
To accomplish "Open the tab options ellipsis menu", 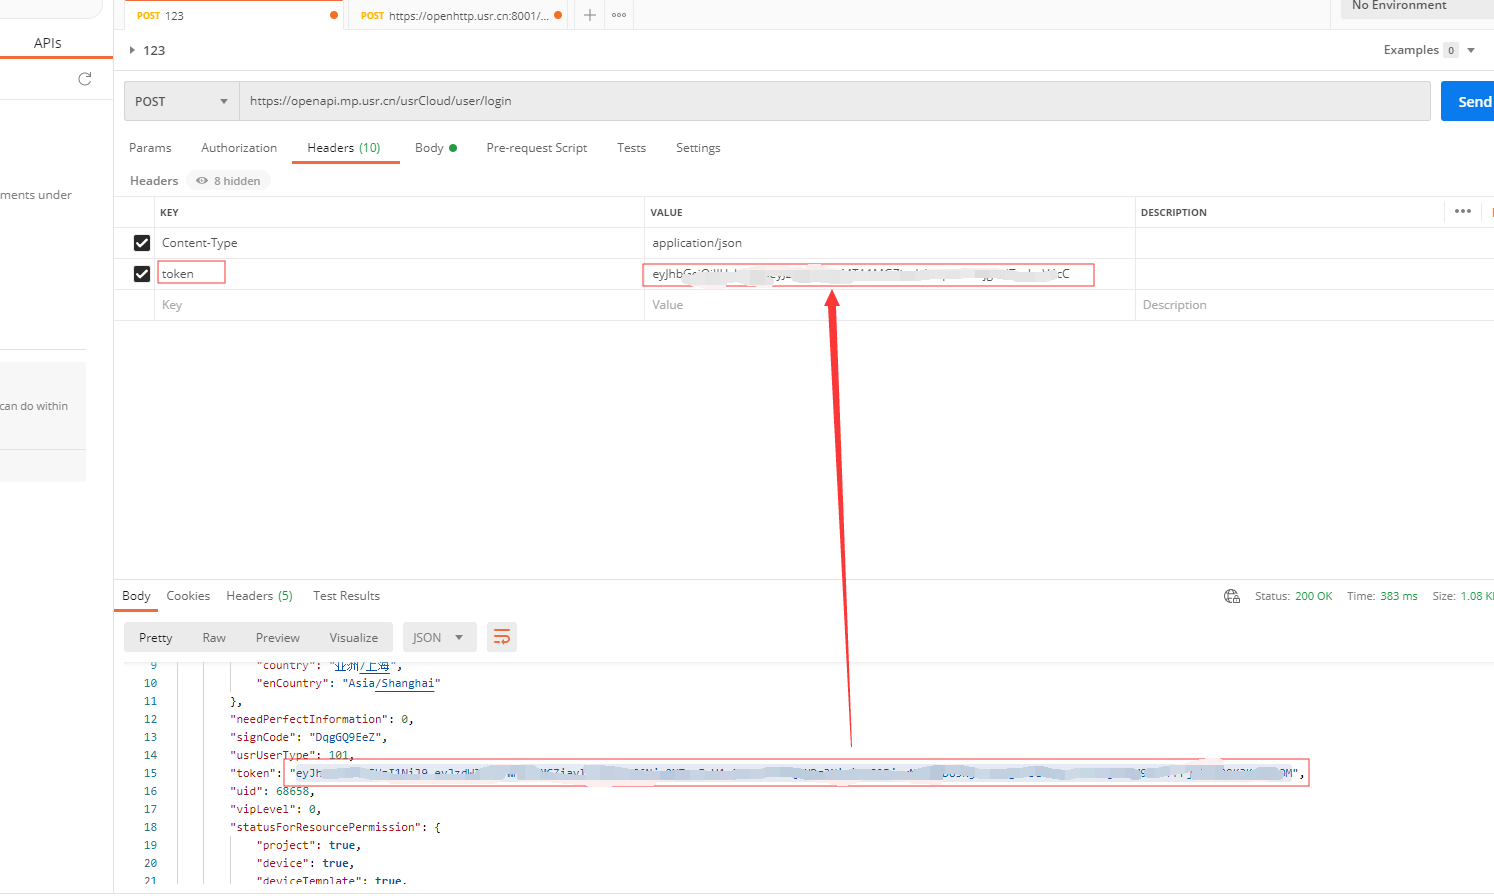I will coord(619,15).
